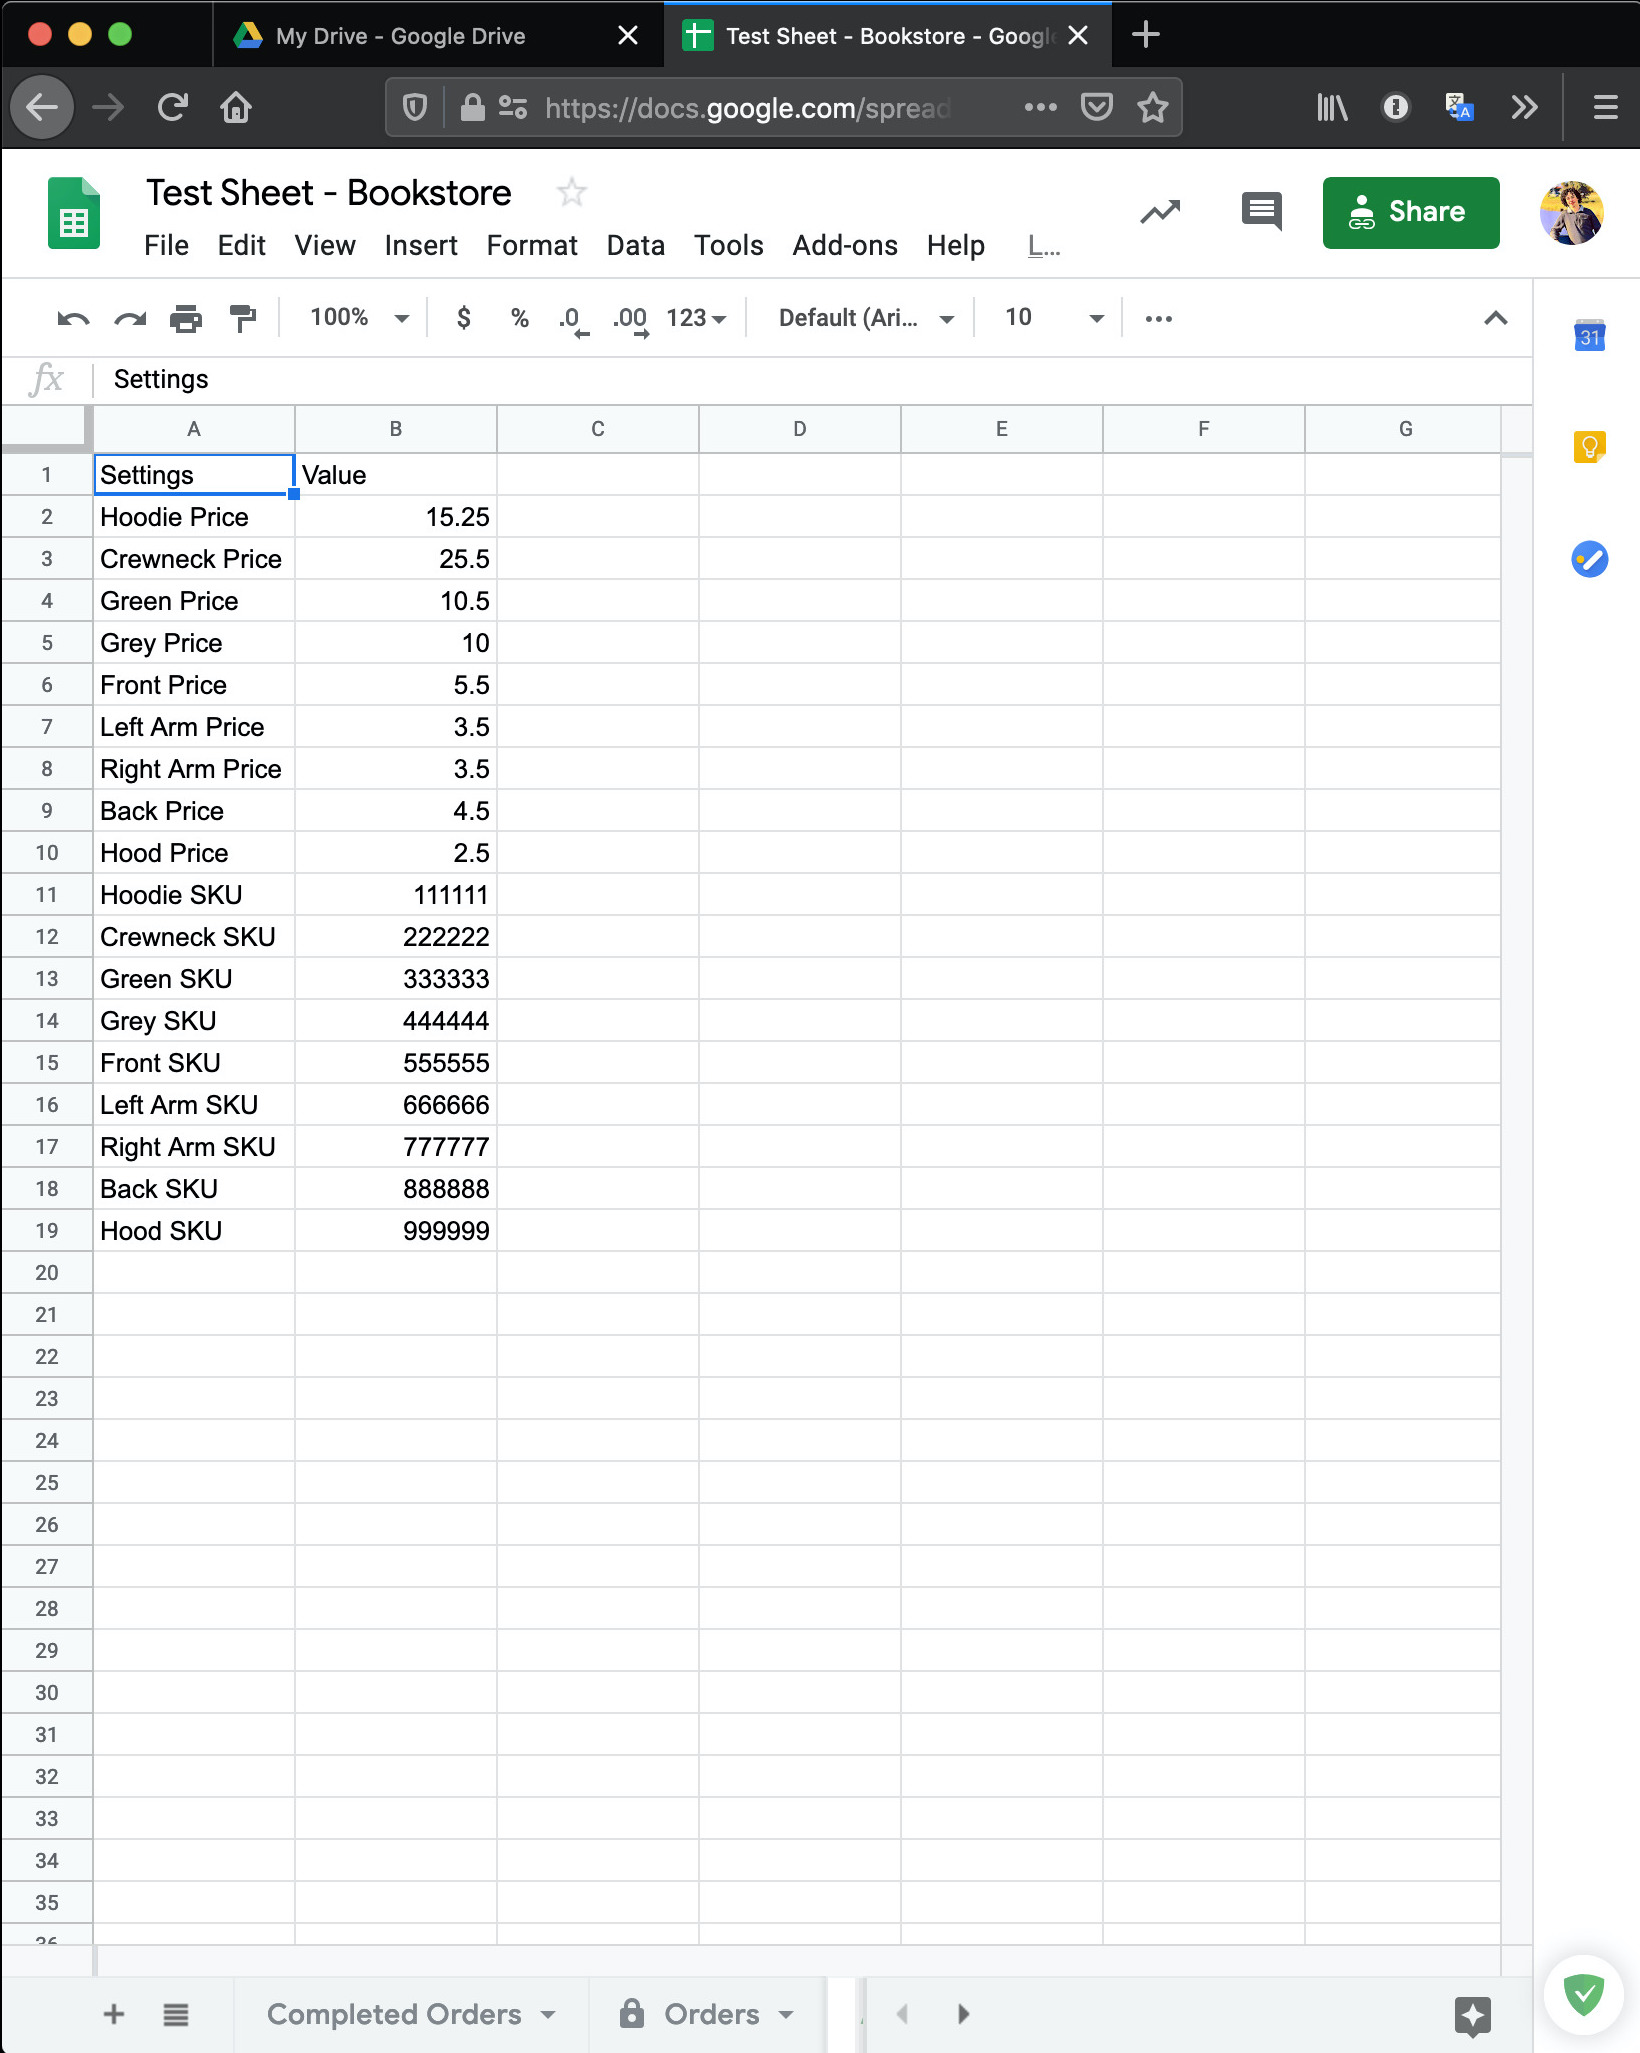Click the undo arrow in toolbar
This screenshot has width=1640, height=2053.
pos(73,319)
